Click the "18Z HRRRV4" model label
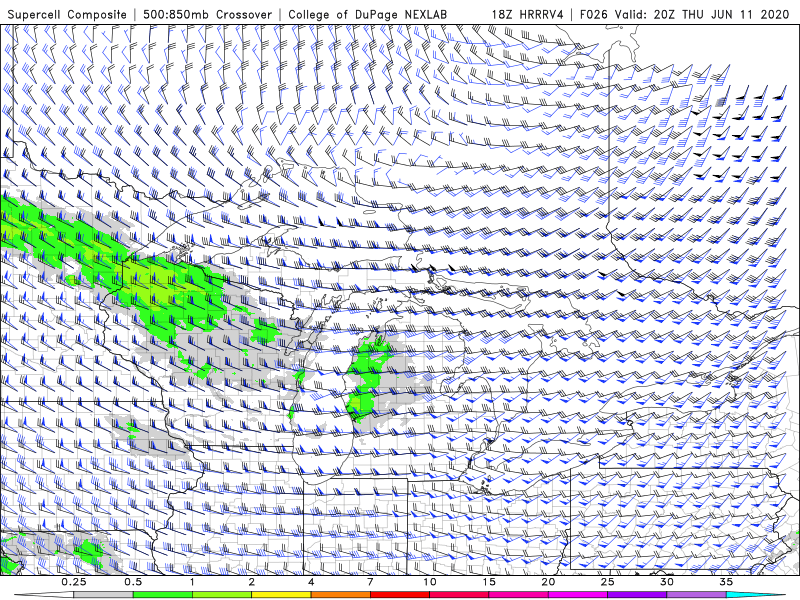800x600 pixels. [528, 14]
